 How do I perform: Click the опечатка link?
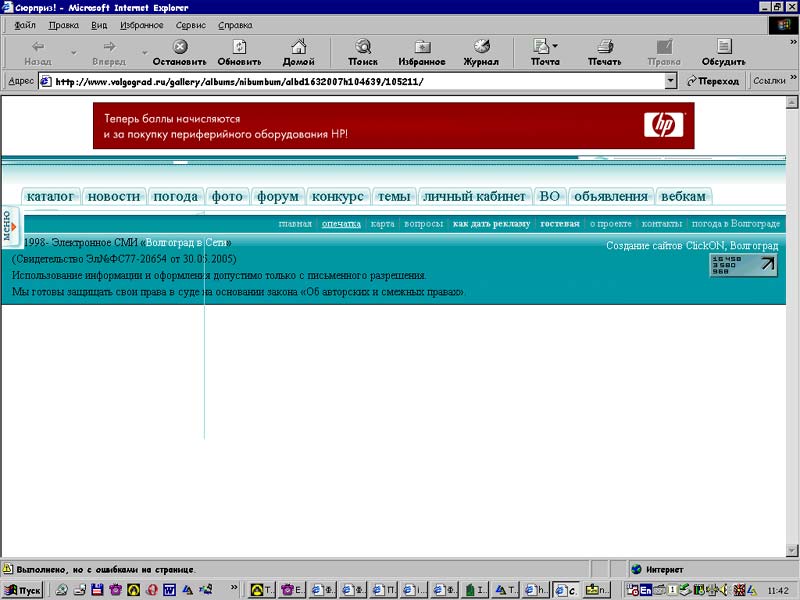pos(341,224)
